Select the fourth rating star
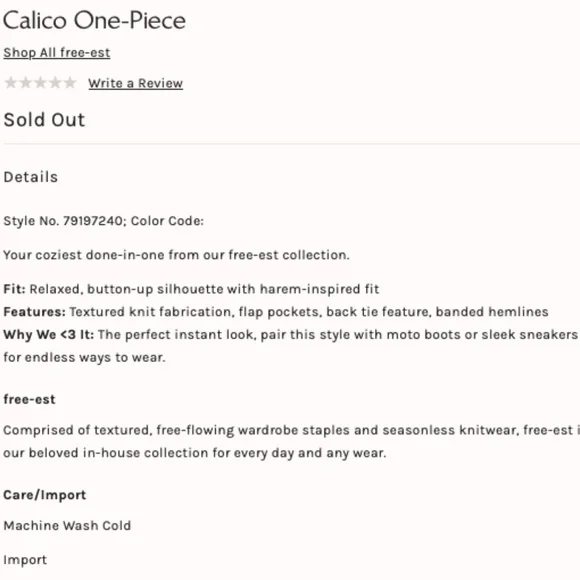 tap(55, 82)
